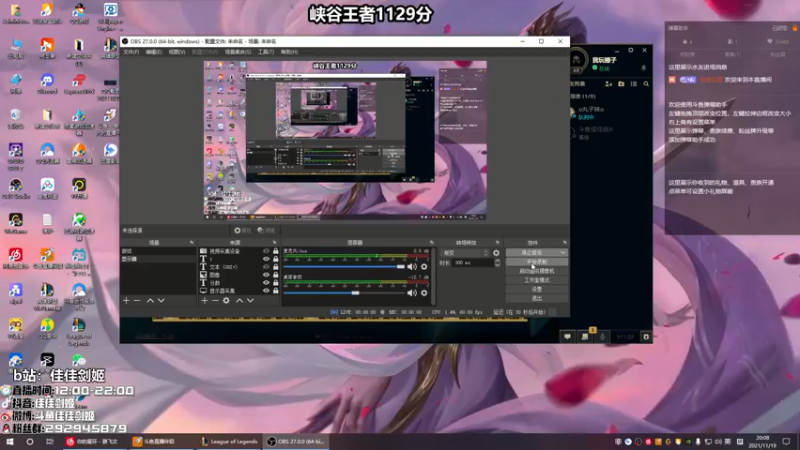Remove selected scene with minus icon

click(137, 301)
